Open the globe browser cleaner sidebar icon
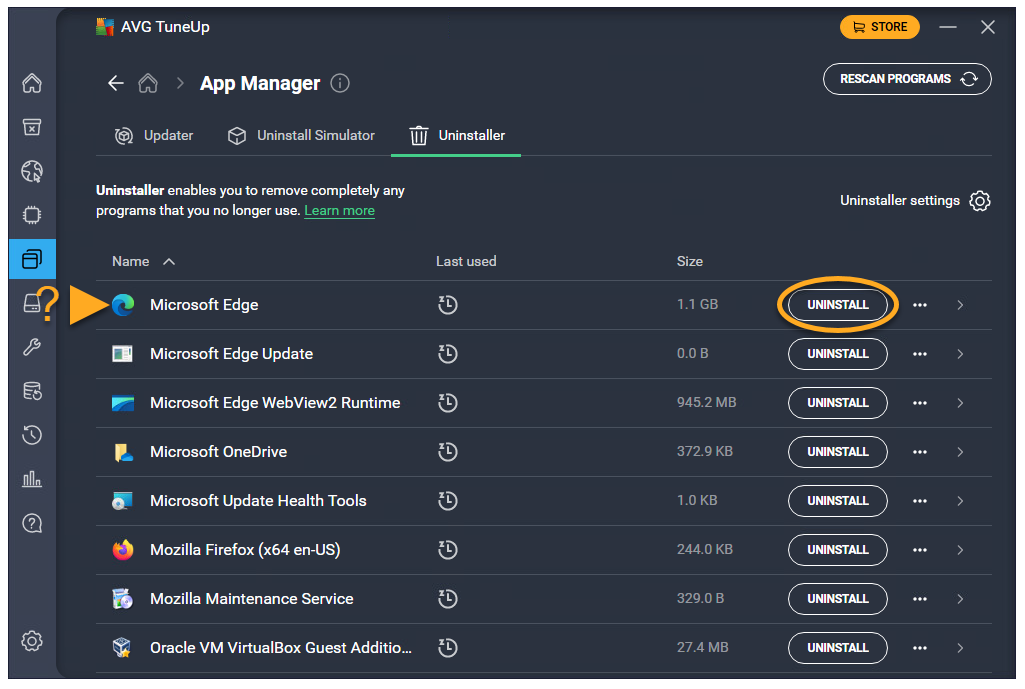Image resolution: width=1025 pixels, height=689 pixels. click(32, 171)
